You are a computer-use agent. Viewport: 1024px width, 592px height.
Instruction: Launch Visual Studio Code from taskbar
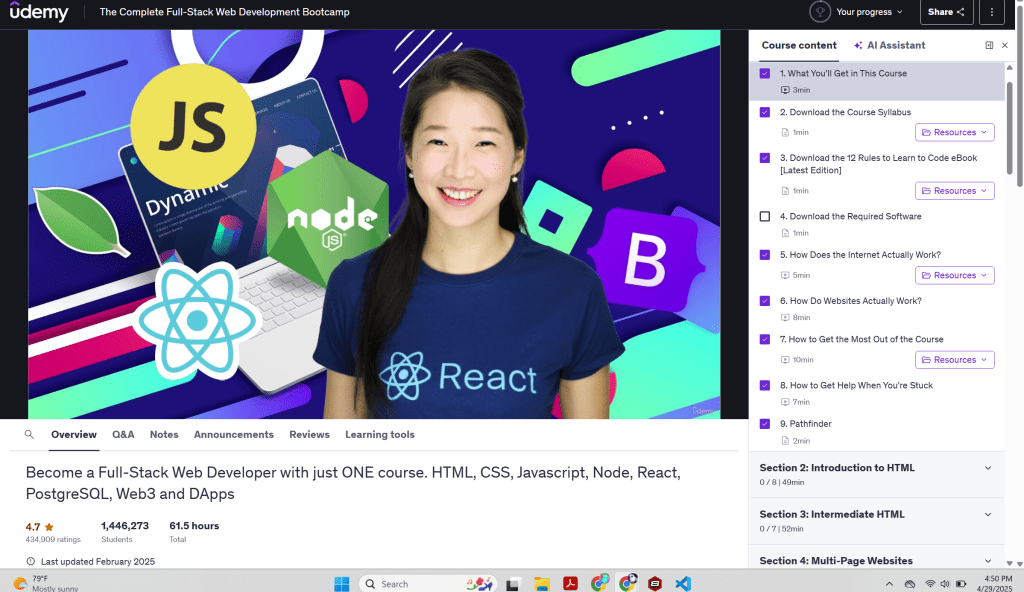click(683, 583)
